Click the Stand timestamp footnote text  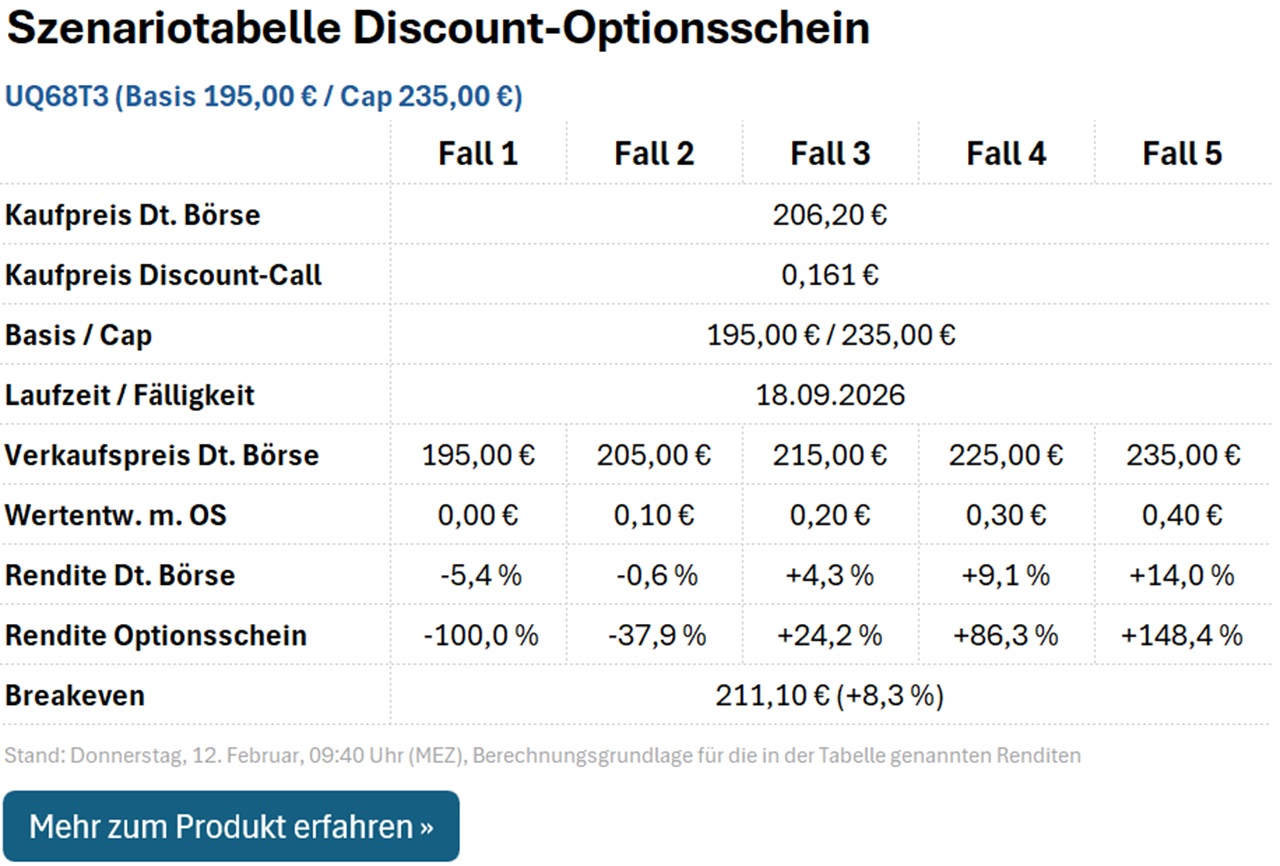[542, 757]
